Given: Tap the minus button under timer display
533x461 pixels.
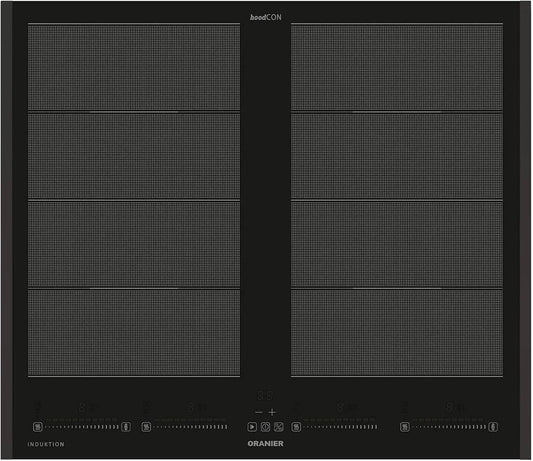Looking at the screenshot, I should (x=259, y=412).
